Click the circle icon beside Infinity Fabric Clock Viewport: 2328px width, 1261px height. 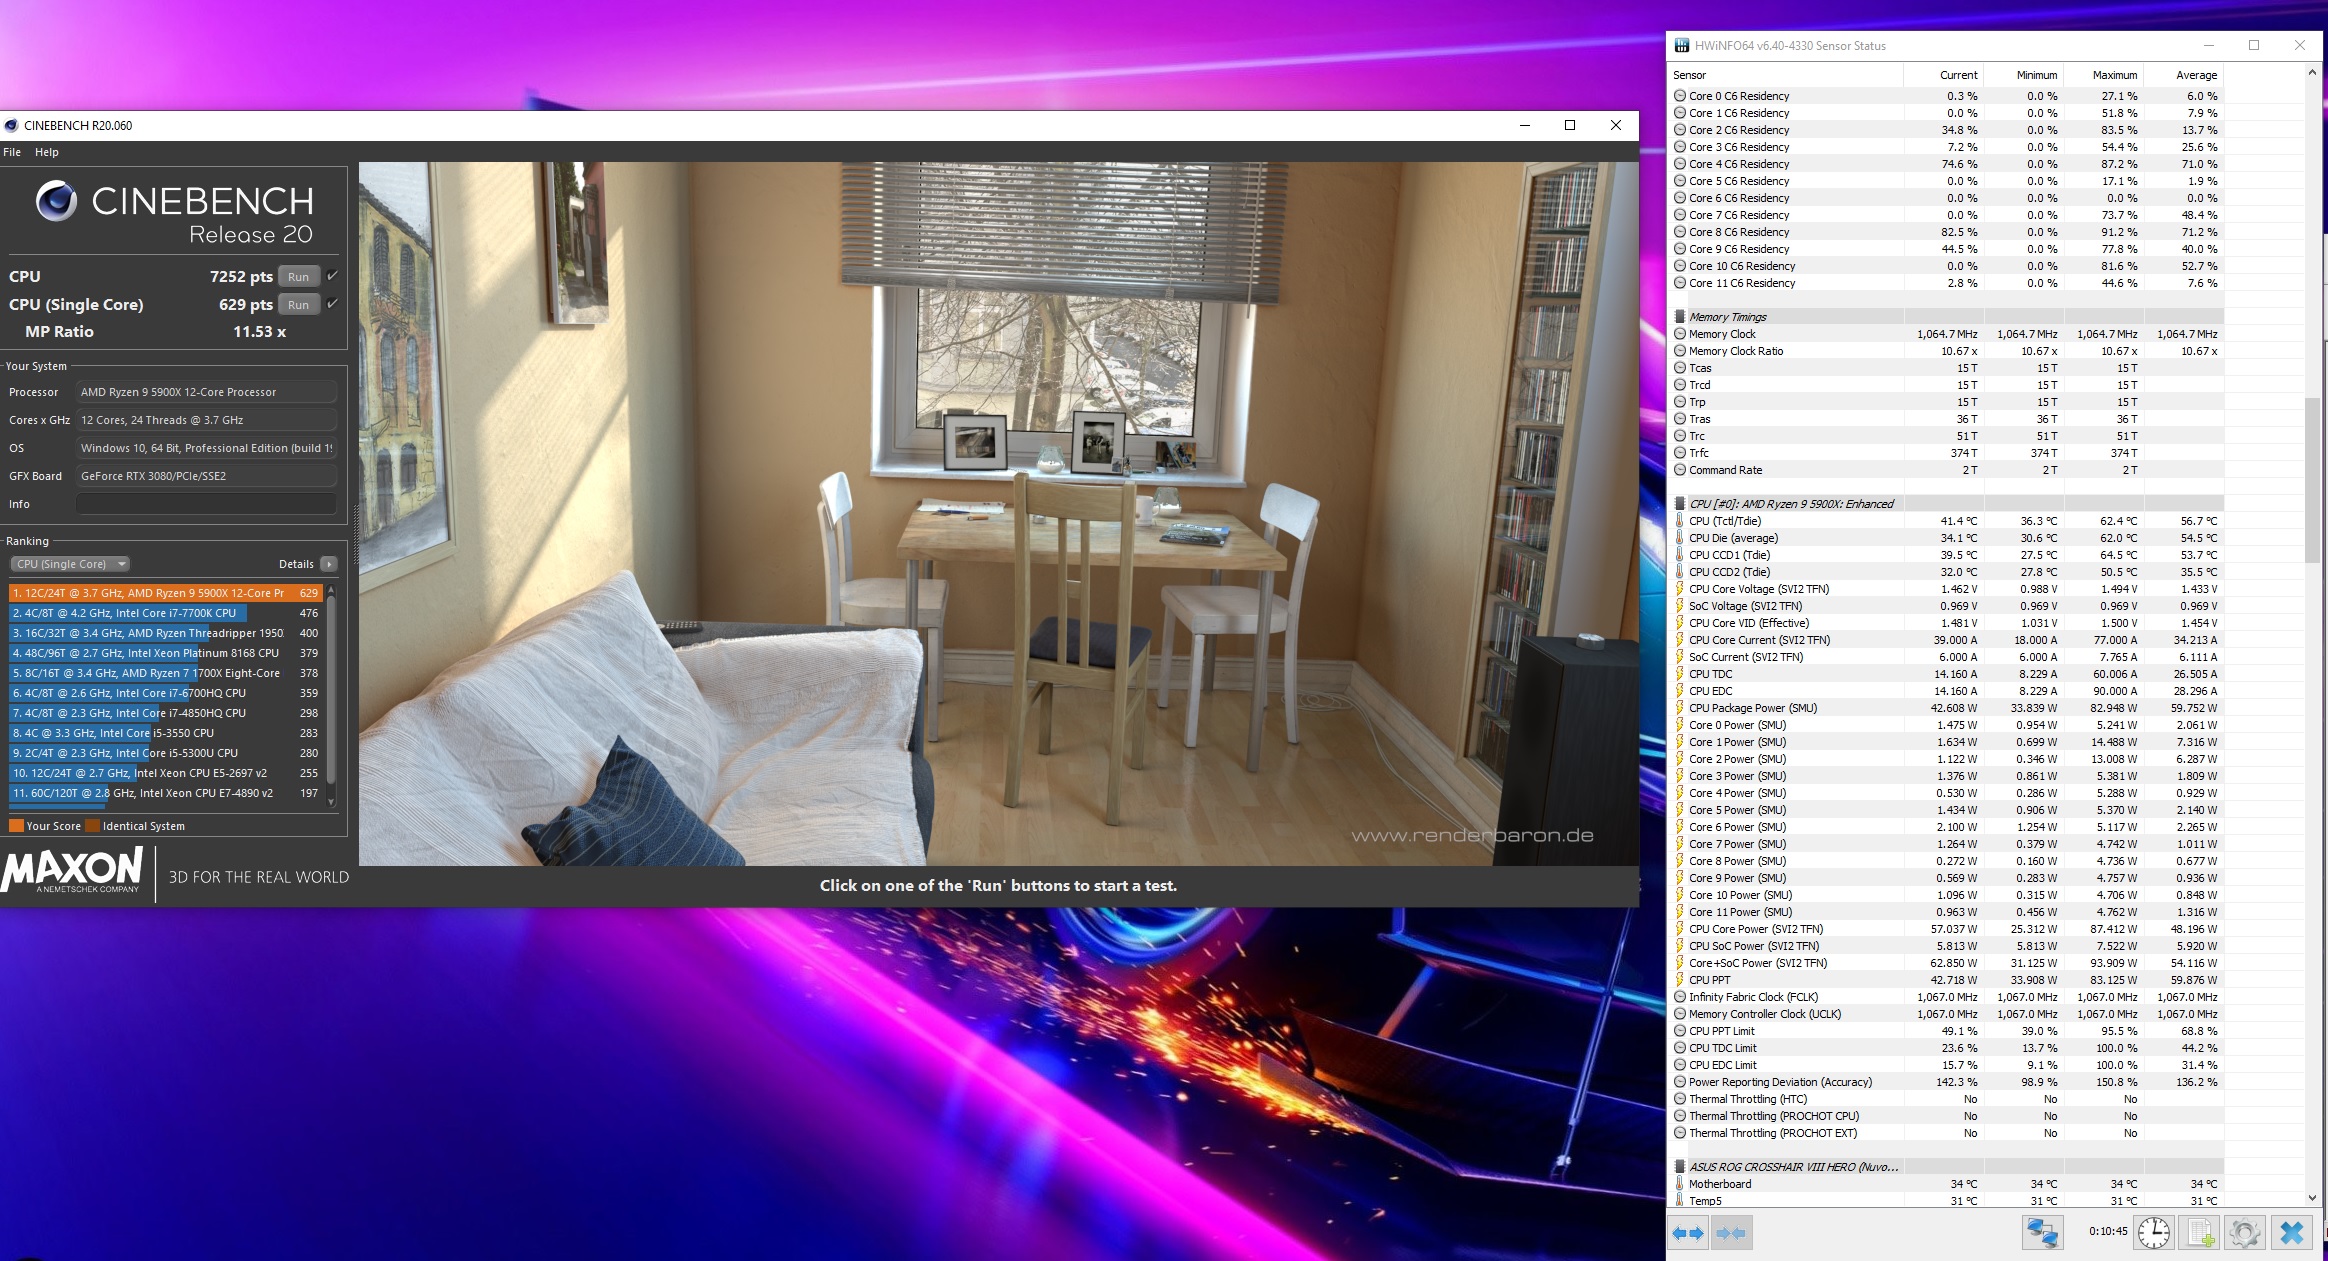(1679, 997)
